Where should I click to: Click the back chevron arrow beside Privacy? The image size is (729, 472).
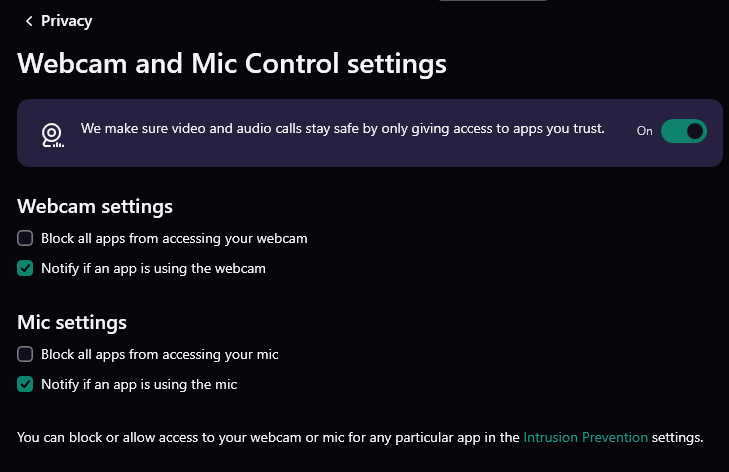(29, 21)
